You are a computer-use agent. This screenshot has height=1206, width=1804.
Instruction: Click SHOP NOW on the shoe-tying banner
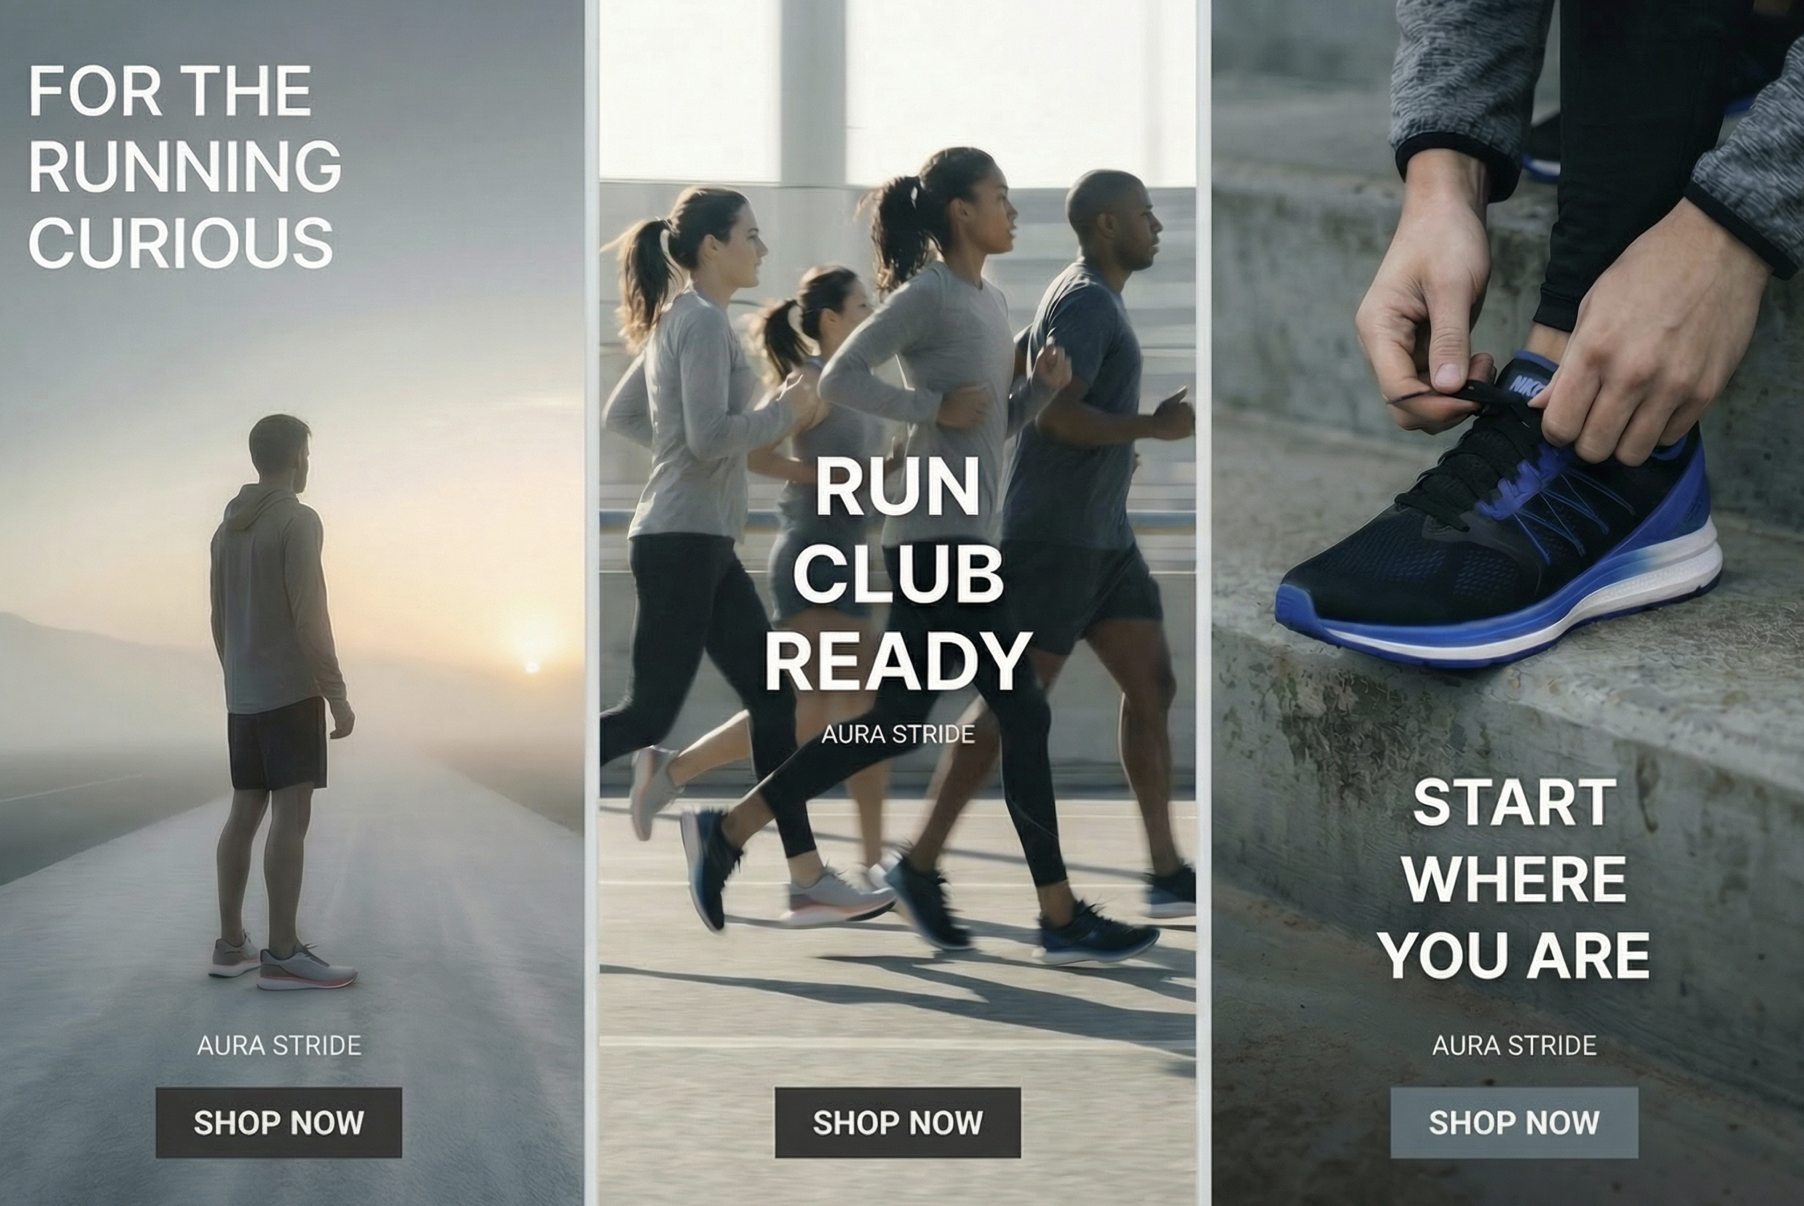[x=1514, y=1122]
